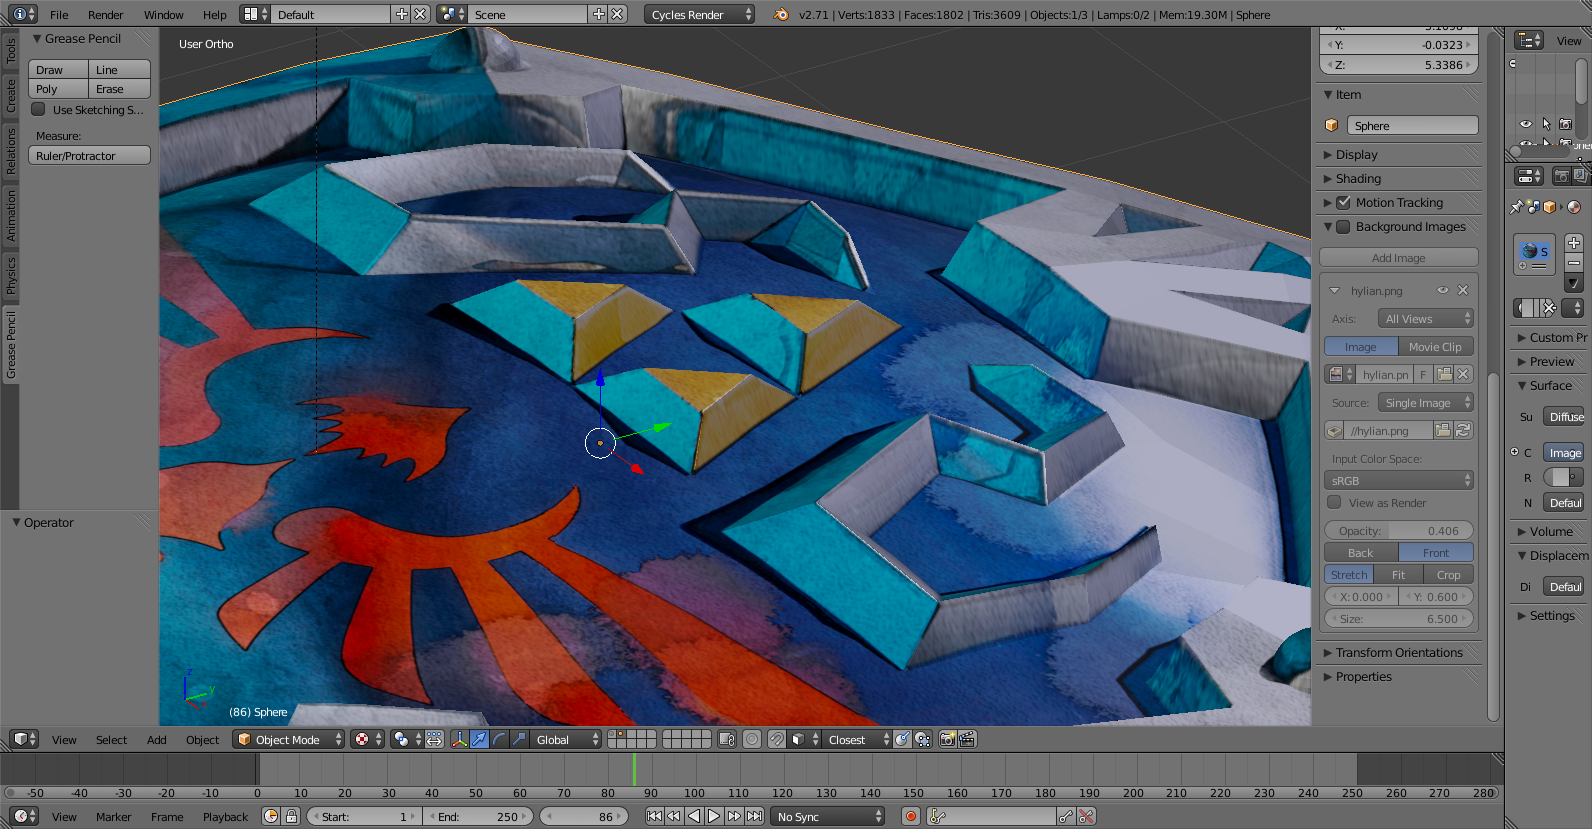
Task: Open Closest snap target dropdown
Action: (857, 739)
